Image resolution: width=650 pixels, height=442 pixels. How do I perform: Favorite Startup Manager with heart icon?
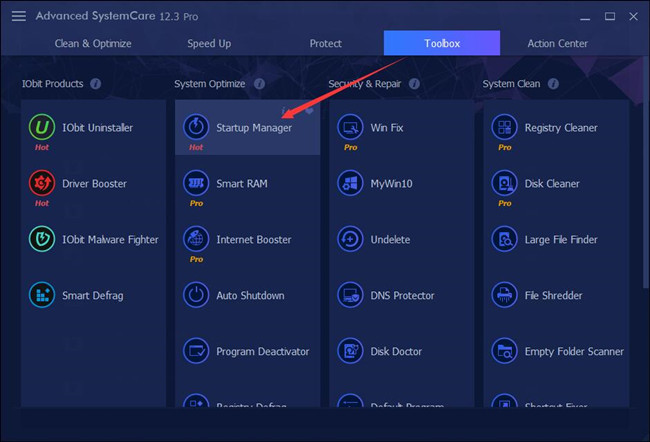click(x=309, y=111)
